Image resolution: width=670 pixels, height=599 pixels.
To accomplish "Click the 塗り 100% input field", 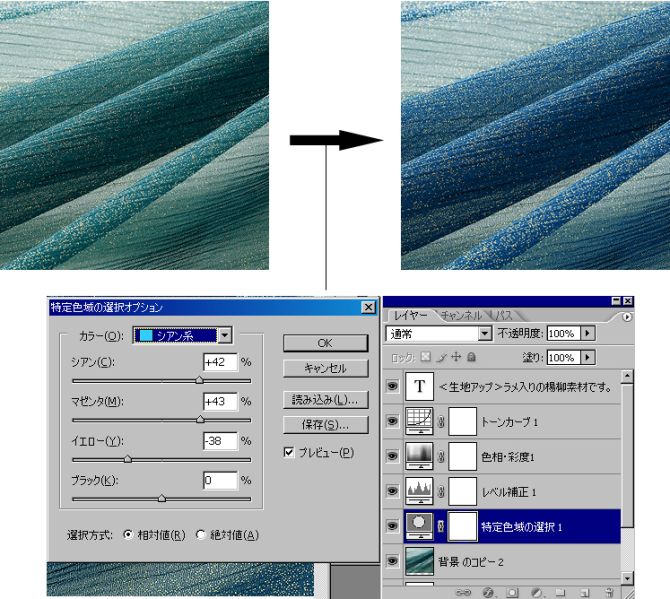I will [x=564, y=357].
